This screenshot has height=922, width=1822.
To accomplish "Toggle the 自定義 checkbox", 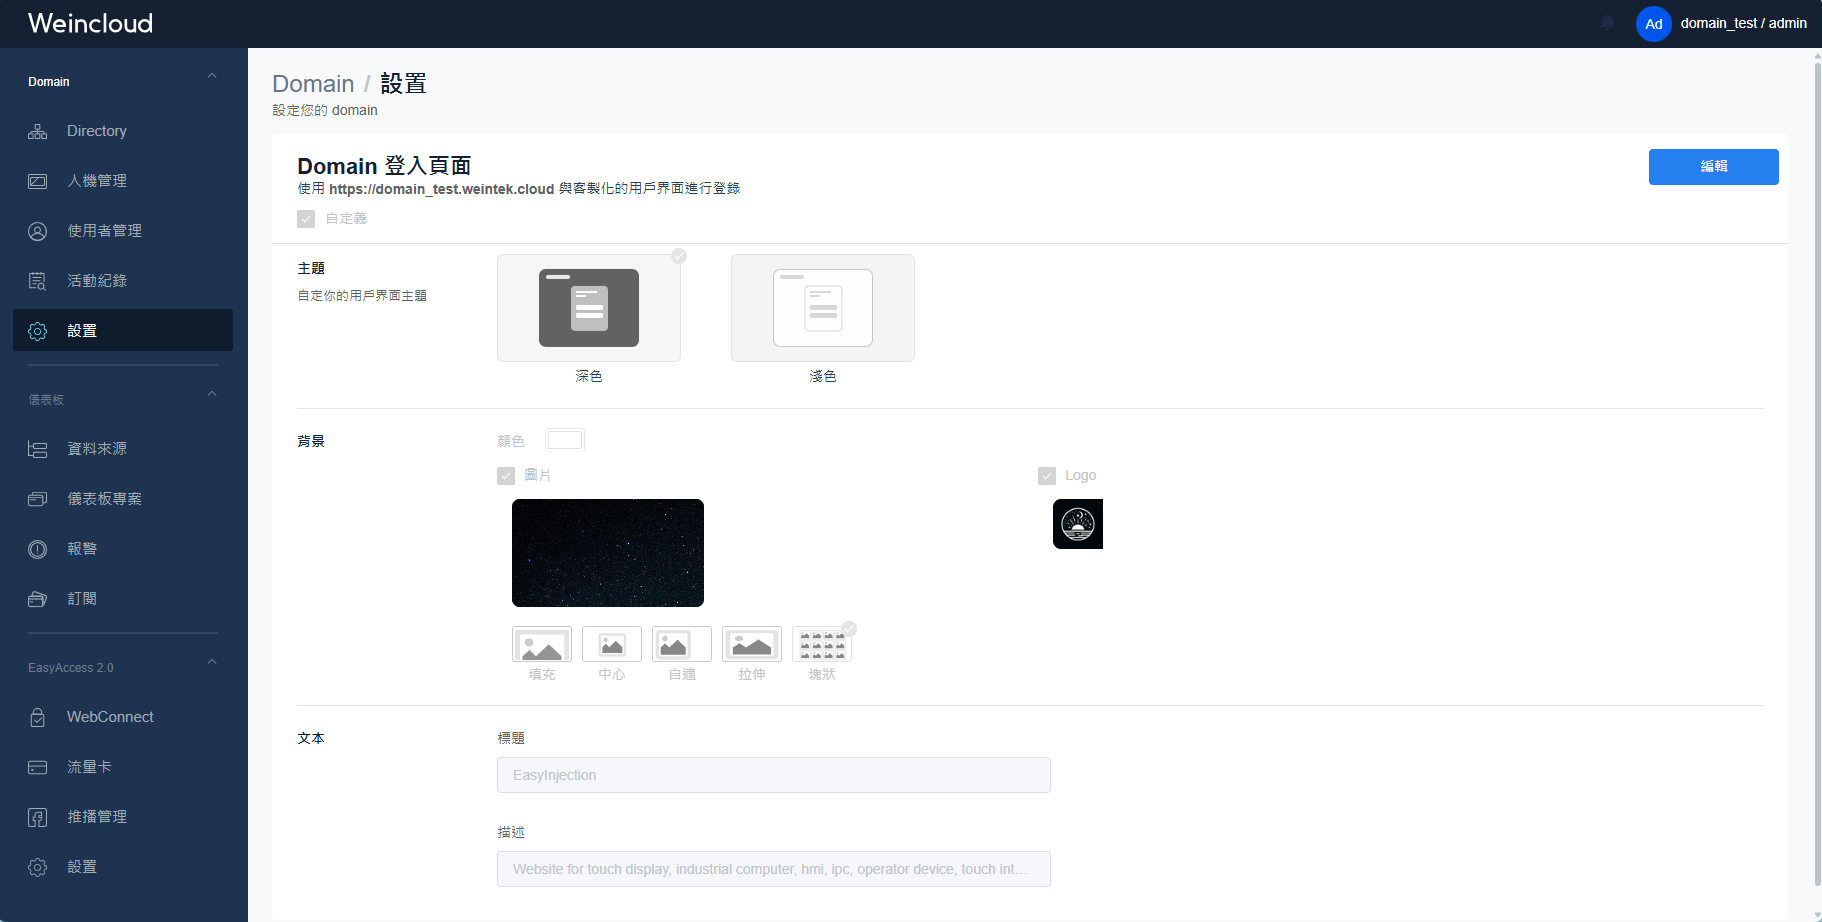I will (x=306, y=219).
